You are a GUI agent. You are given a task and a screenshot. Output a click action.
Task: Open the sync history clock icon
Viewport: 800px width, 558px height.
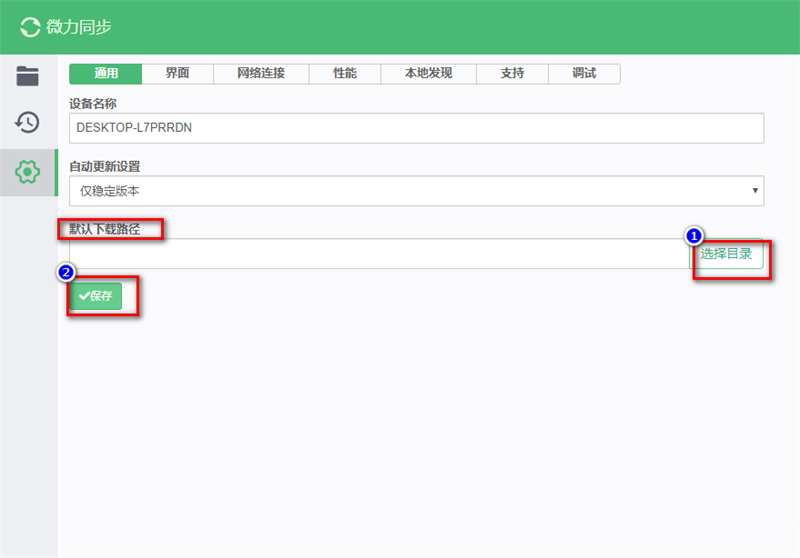click(x=28, y=122)
